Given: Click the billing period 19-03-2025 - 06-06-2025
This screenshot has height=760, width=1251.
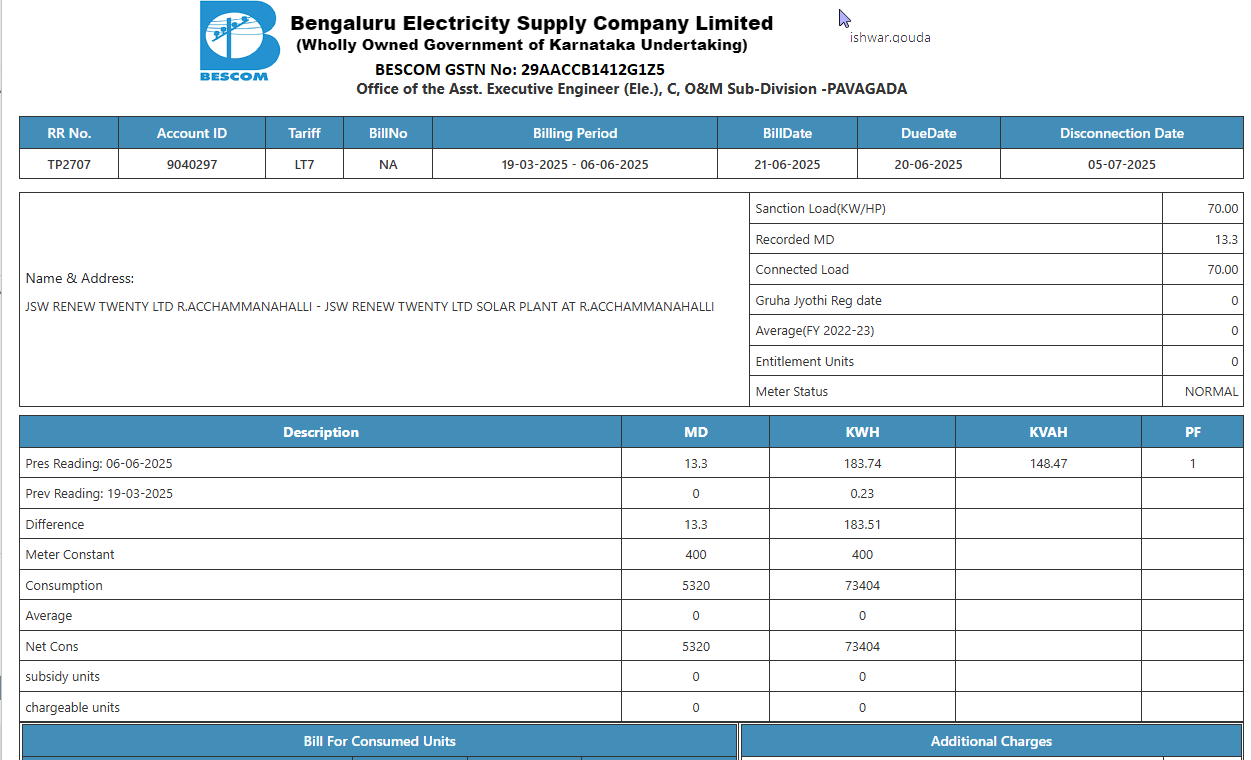Looking at the screenshot, I should pyautogui.click(x=575, y=164).
